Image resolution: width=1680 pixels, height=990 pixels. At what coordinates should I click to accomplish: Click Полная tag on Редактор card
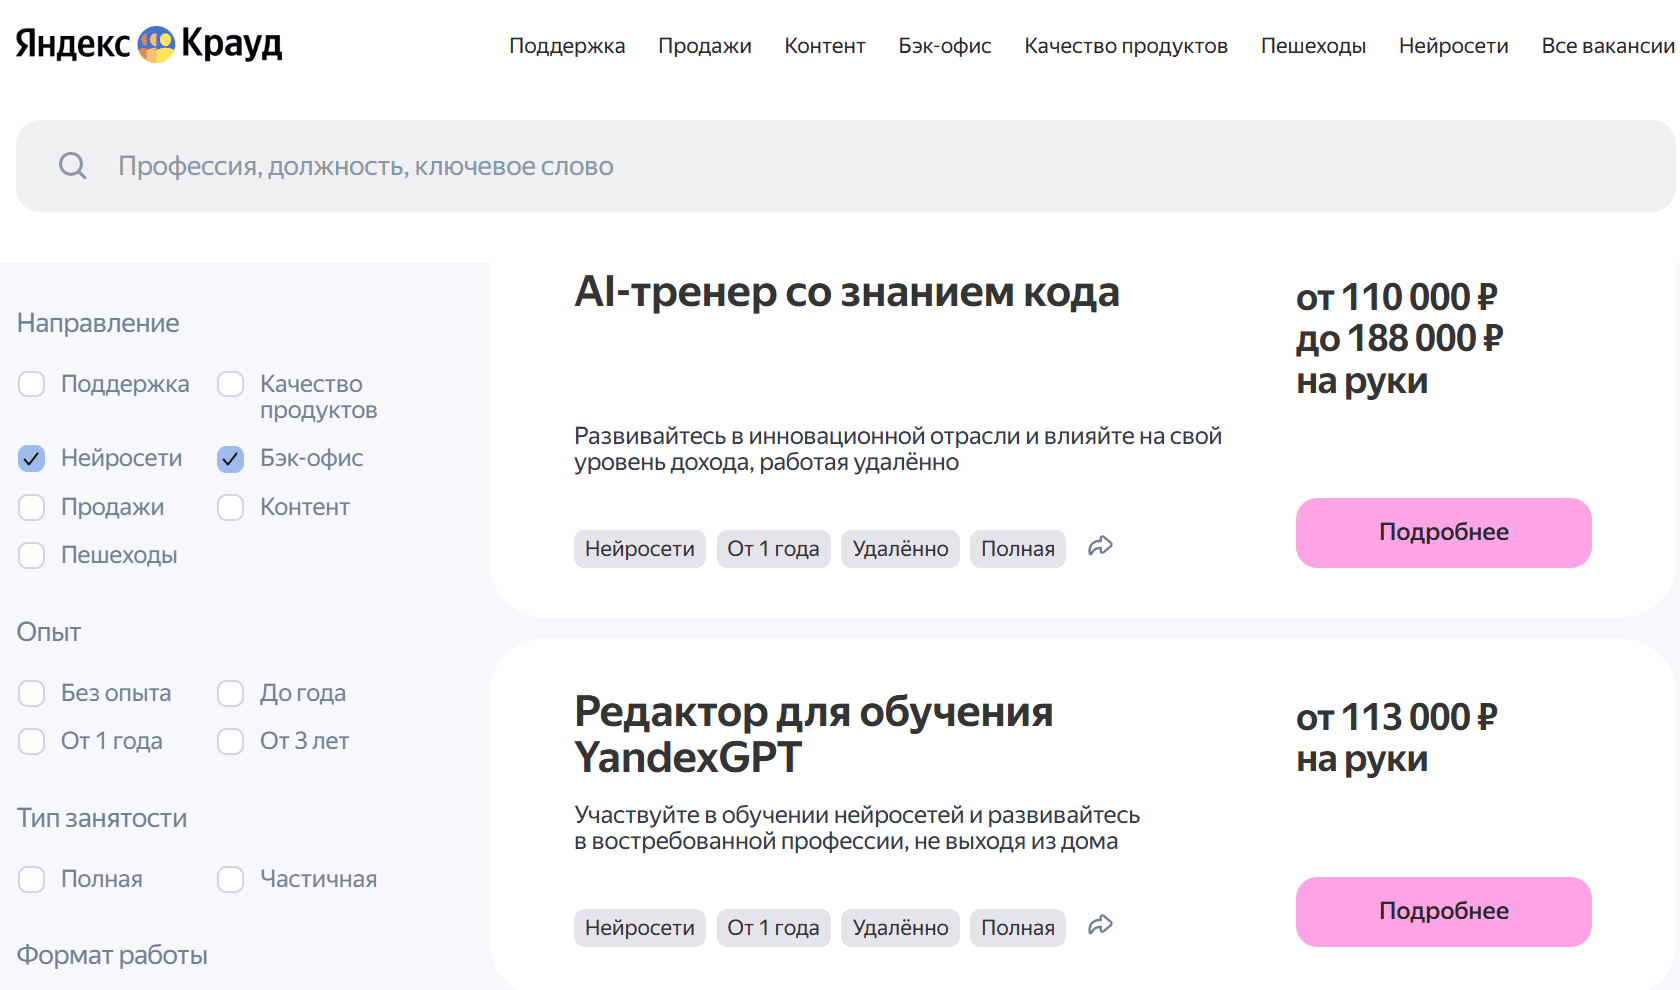pyautogui.click(x=1018, y=928)
